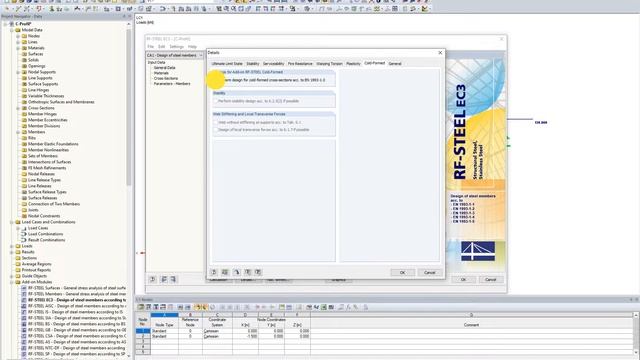The width and height of the screenshot is (640, 360).
Task: Open the Serviceability tab
Action: tap(273, 64)
